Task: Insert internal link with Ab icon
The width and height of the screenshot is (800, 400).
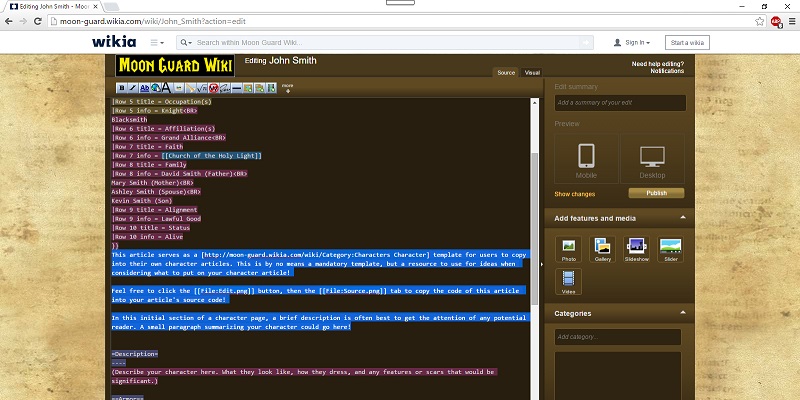Action: pos(144,88)
